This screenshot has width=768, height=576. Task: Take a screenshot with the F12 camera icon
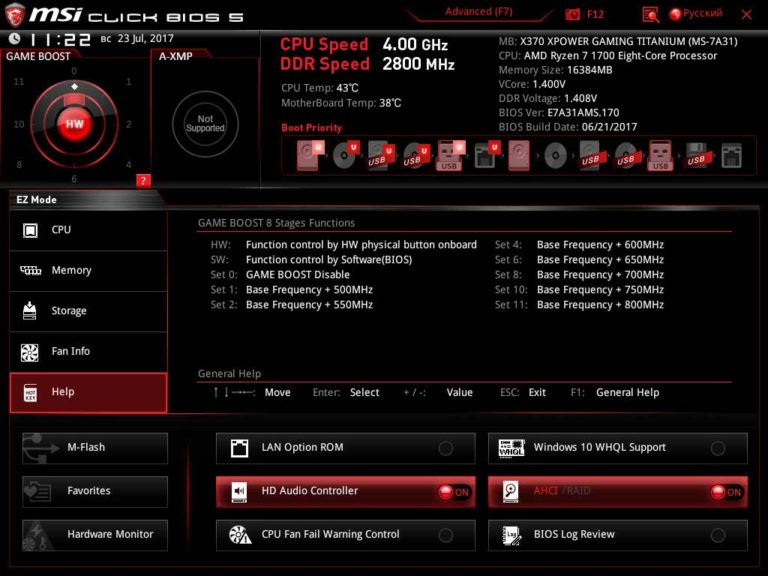573,15
